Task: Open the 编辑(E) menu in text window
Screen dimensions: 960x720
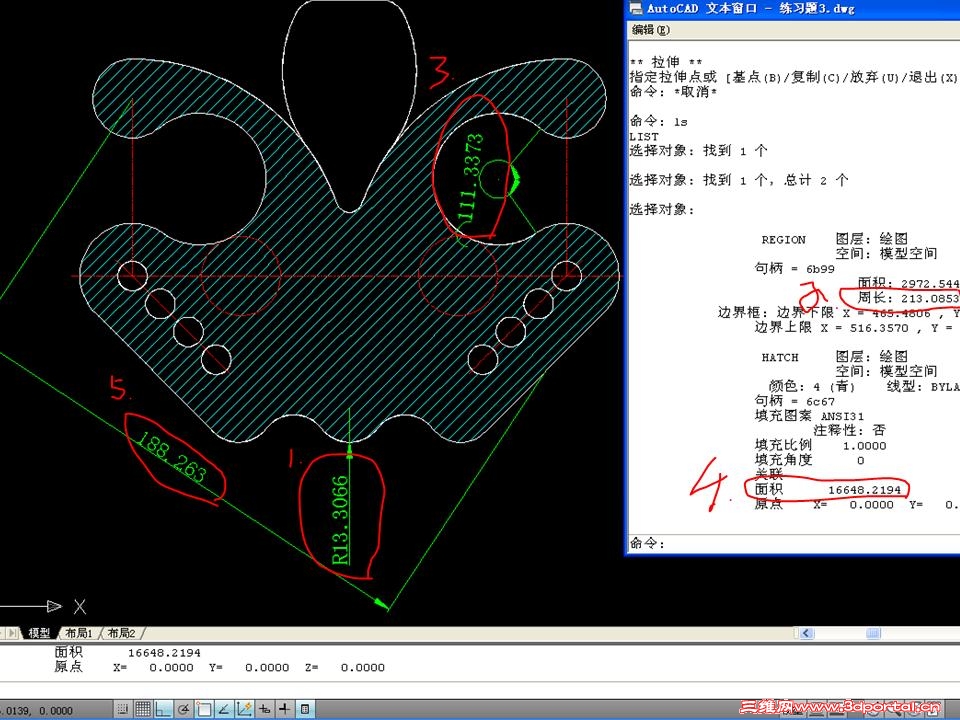Action: click(651, 29)
